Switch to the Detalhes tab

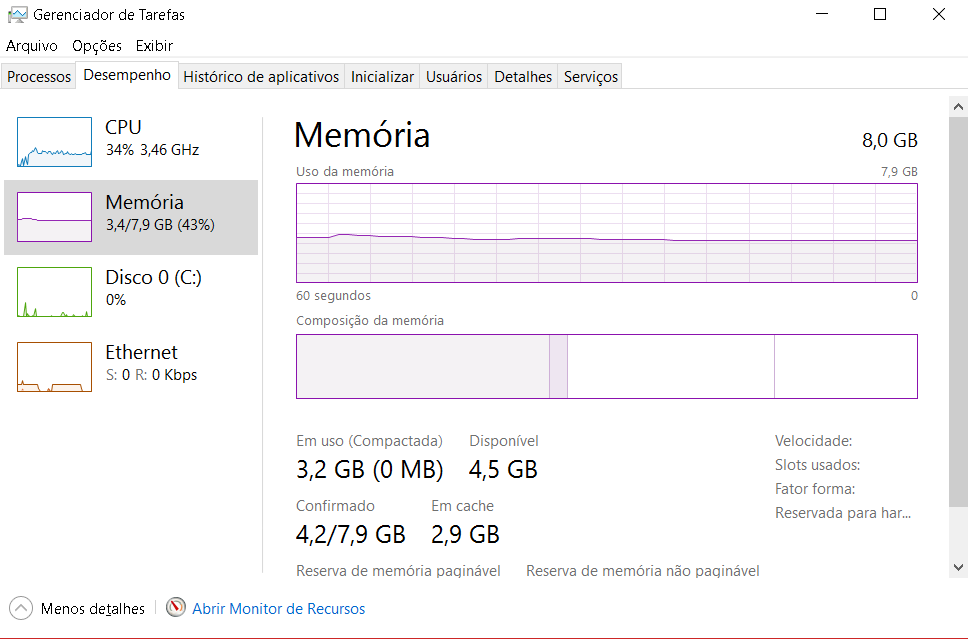523,77
